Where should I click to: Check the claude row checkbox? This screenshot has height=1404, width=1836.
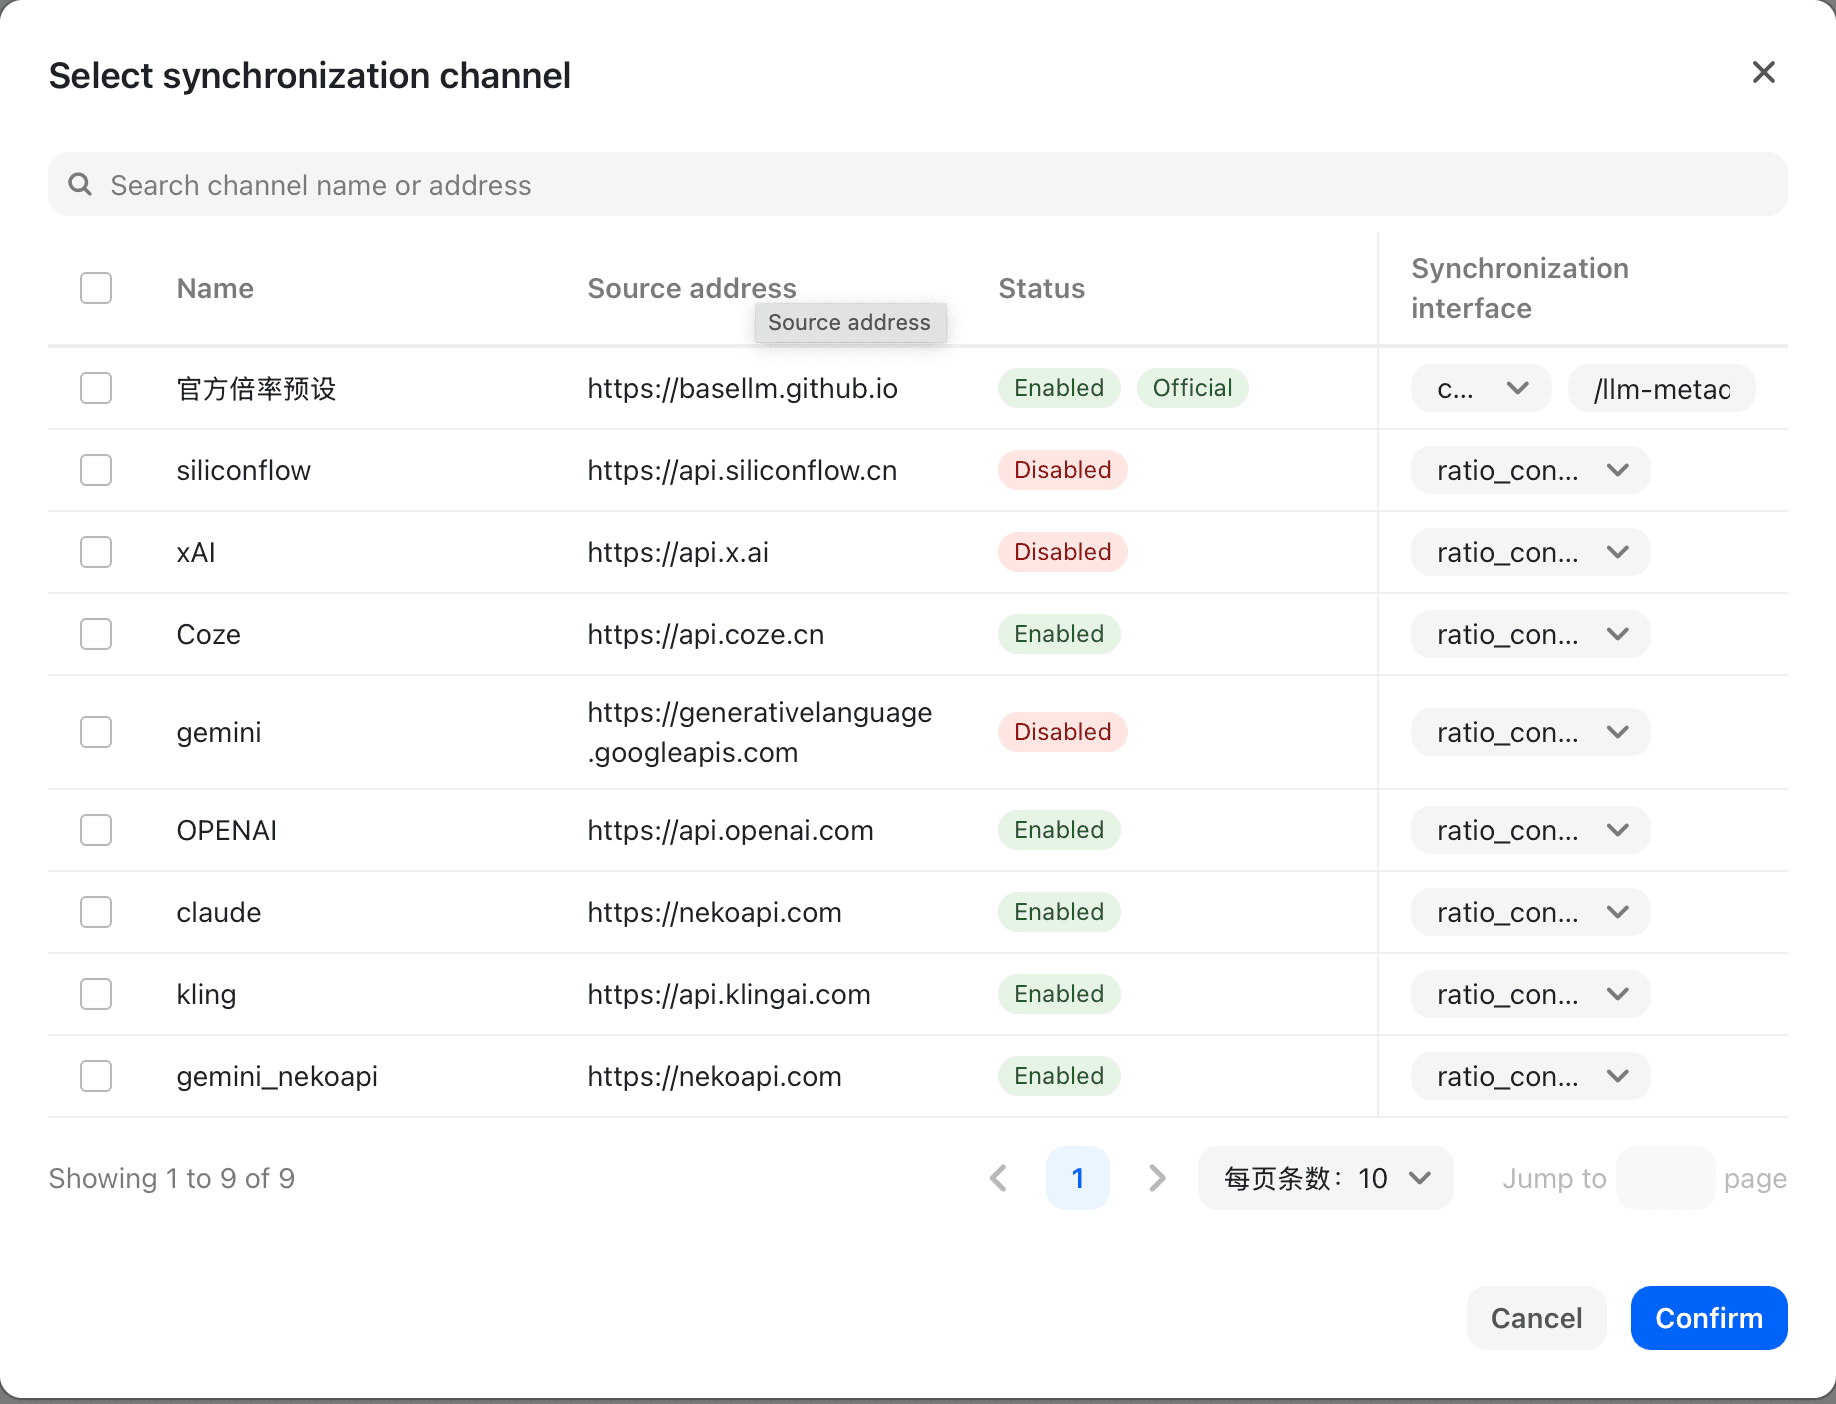point(96,912)
